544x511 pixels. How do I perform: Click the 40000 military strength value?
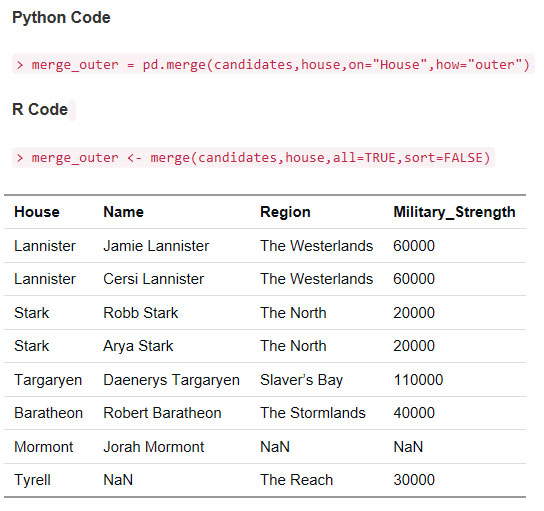pos(414,413)
